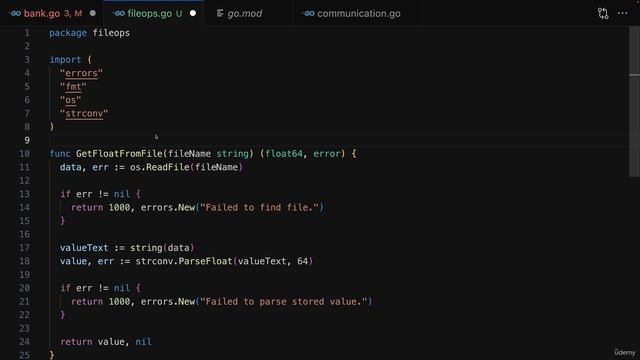
Task: Click "if err != nil" on line 20
Action: 95,288
